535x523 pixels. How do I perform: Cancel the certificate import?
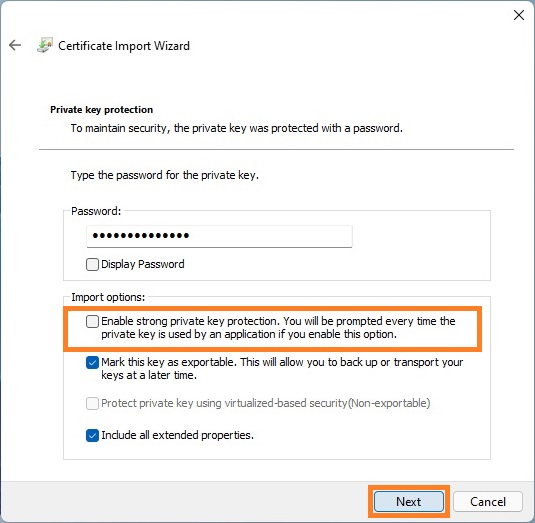tap(488, 502)
